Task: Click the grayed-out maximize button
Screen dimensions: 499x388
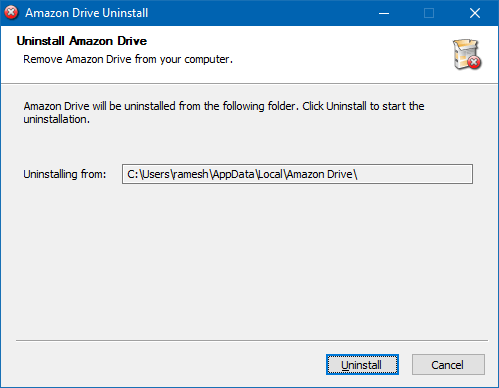Action: [x=429, y=13]
